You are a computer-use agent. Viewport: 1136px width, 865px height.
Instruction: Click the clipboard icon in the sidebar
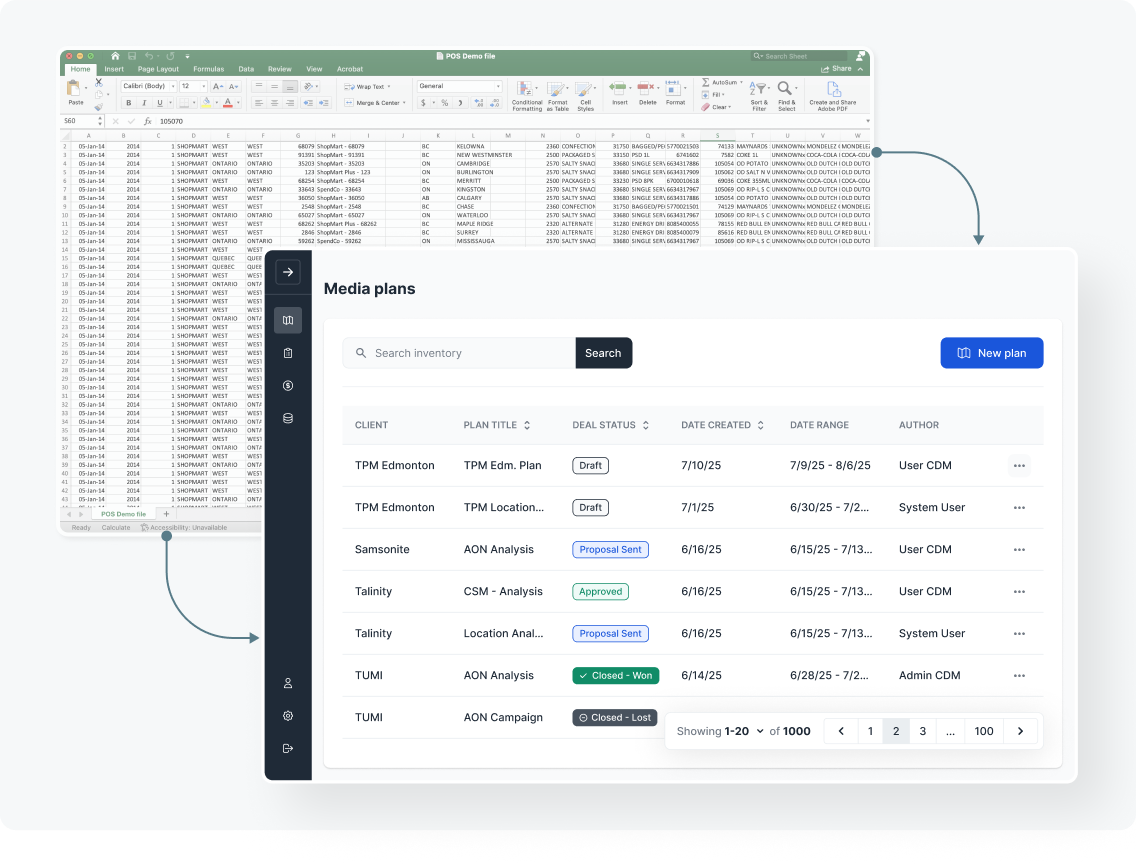coord(288,353)
